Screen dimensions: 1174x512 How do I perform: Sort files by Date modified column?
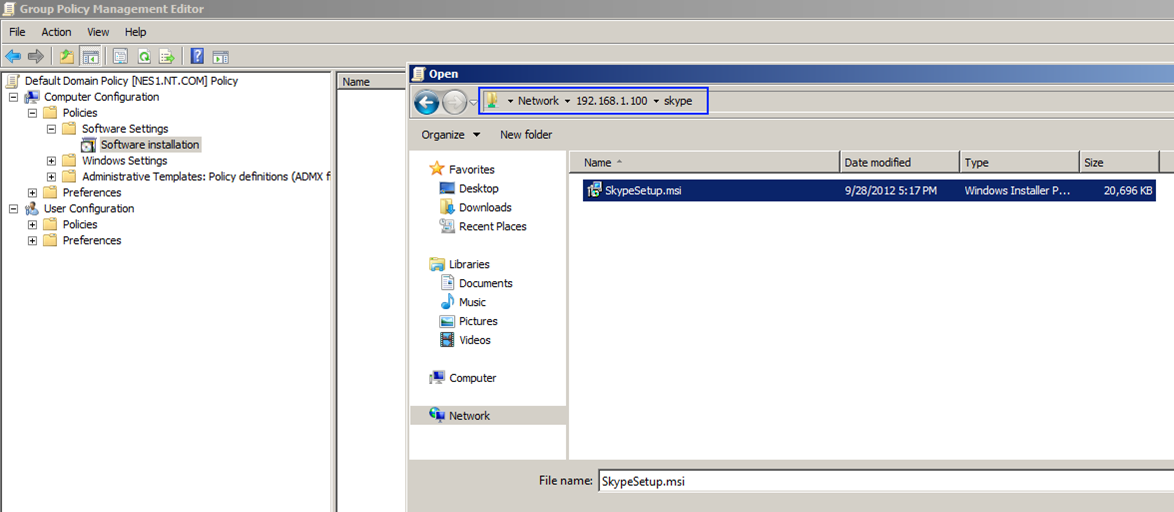coord(899,162)
